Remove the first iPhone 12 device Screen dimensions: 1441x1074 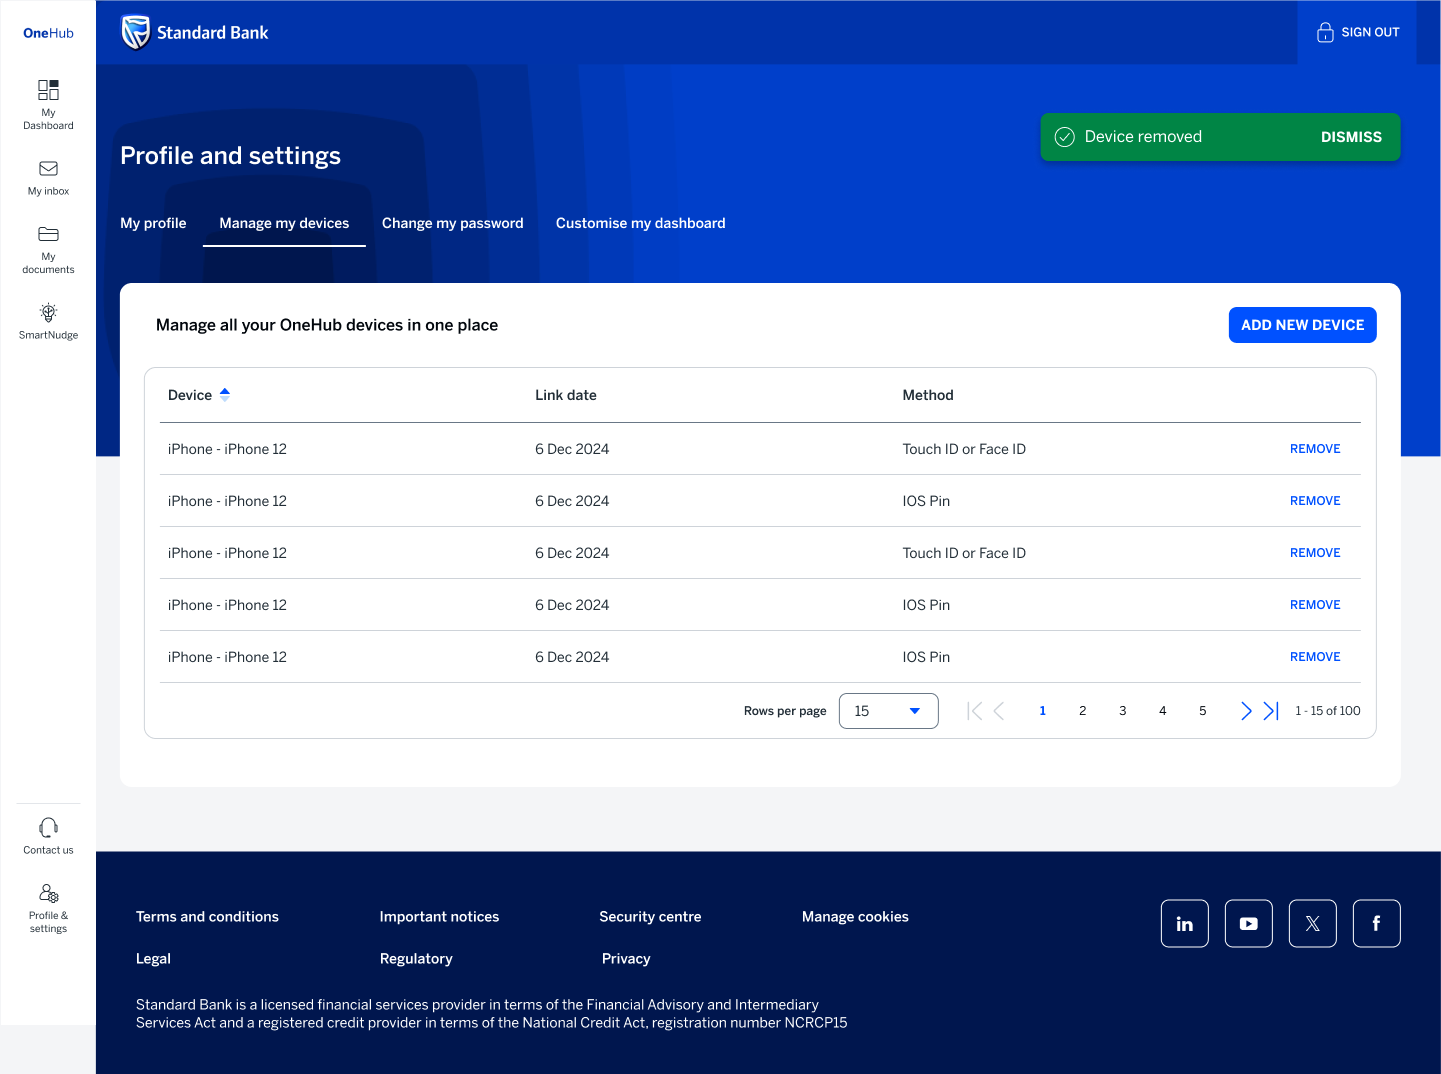[x=1314, y=449]
